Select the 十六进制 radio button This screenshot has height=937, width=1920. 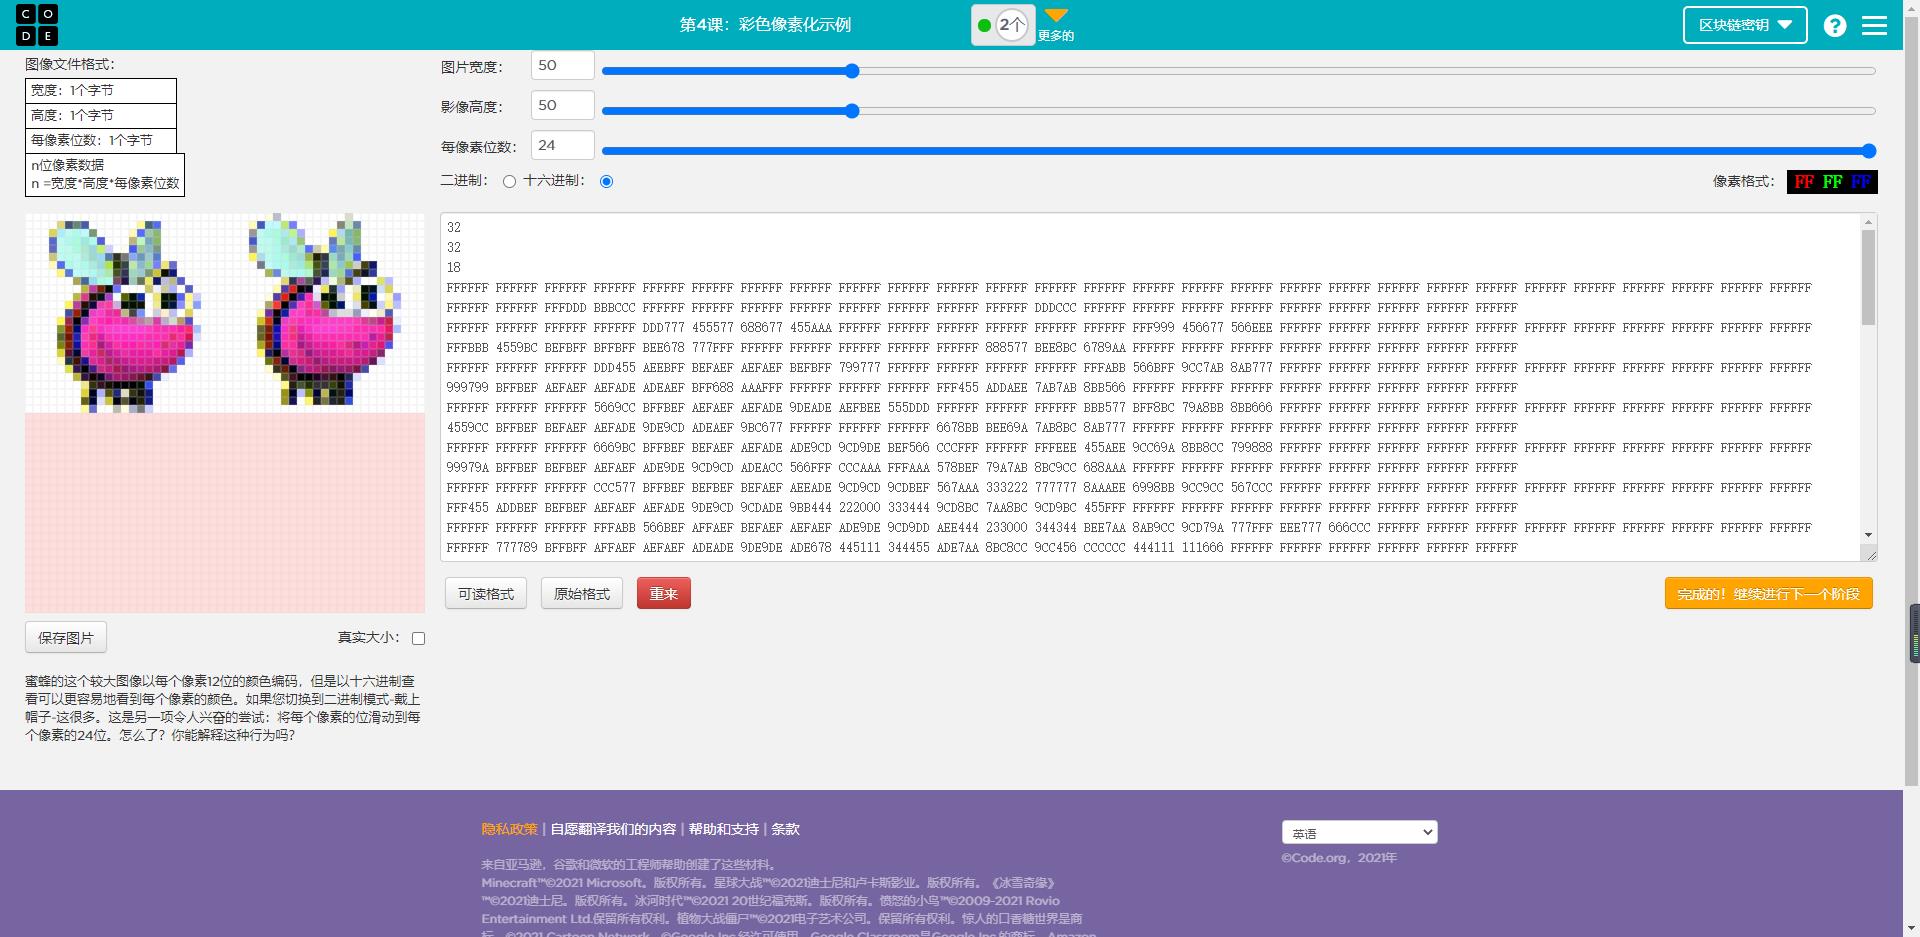point(606,182)
